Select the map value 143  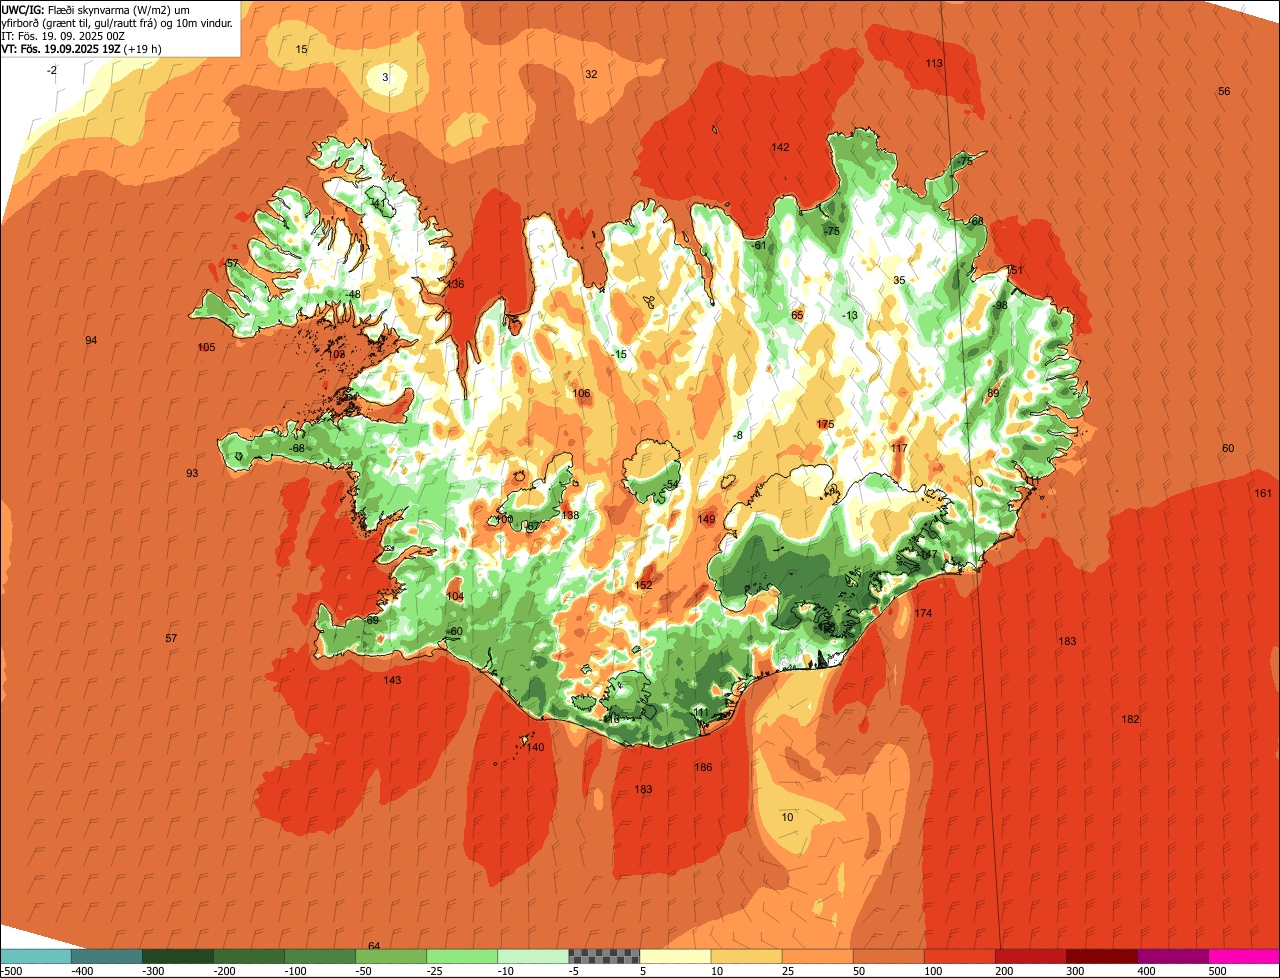(392, 681)
